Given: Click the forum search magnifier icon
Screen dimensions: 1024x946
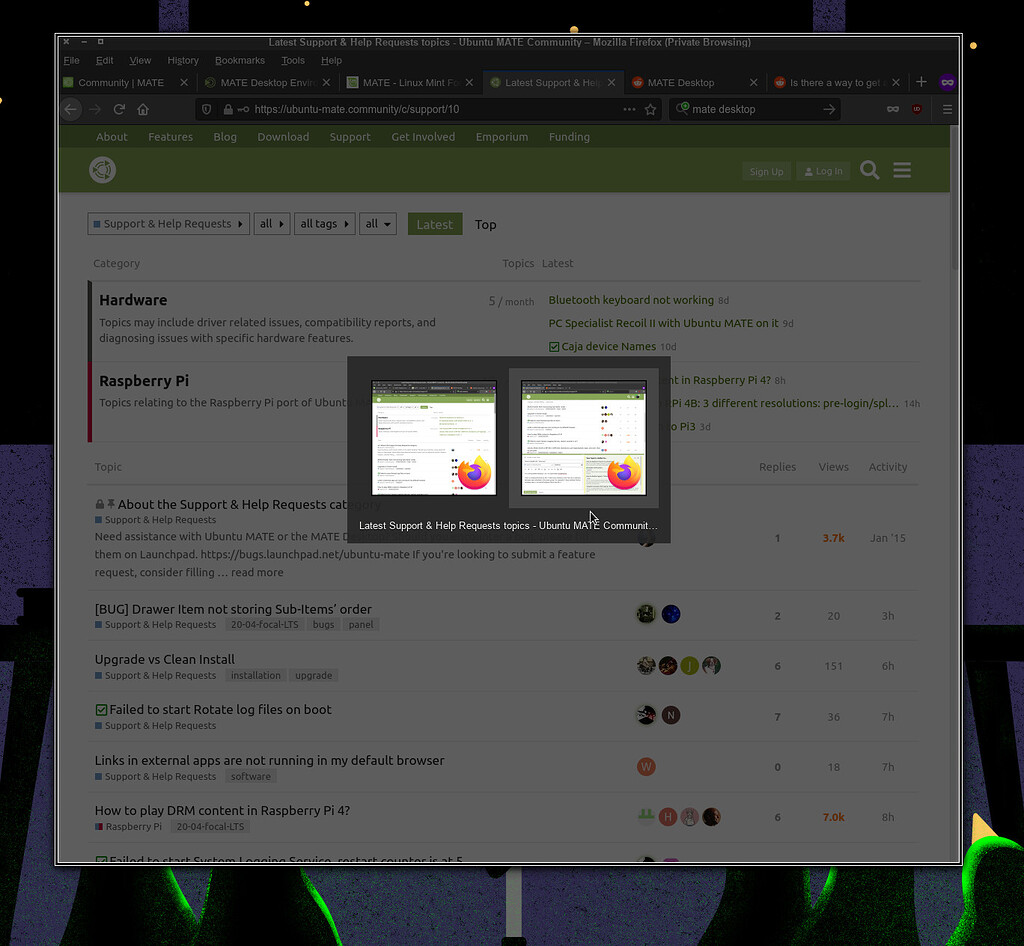Looking at the screenshot, I should pos(869,171).
